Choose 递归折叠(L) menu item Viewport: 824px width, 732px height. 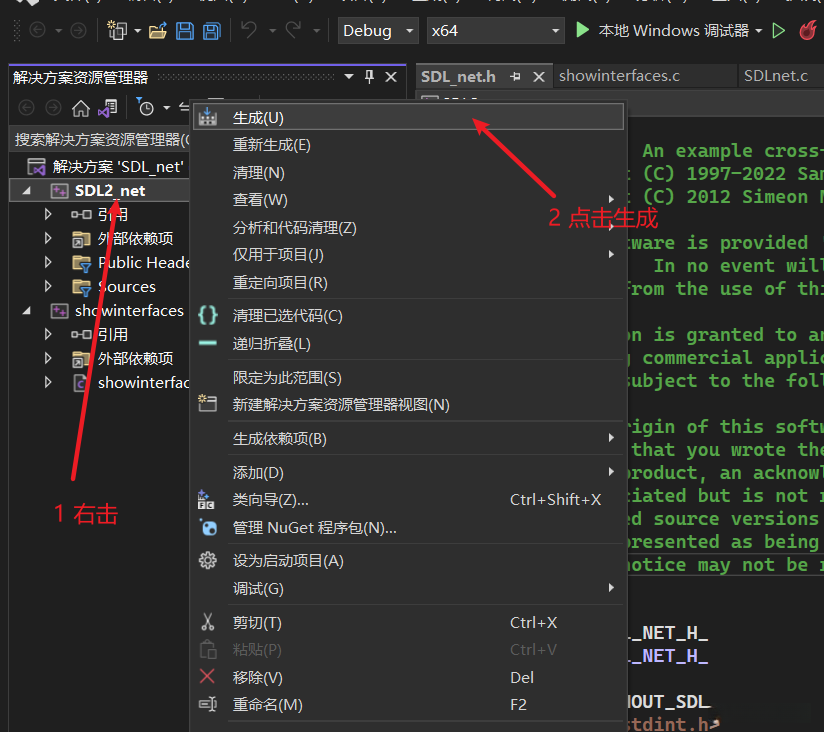(408, 344)
